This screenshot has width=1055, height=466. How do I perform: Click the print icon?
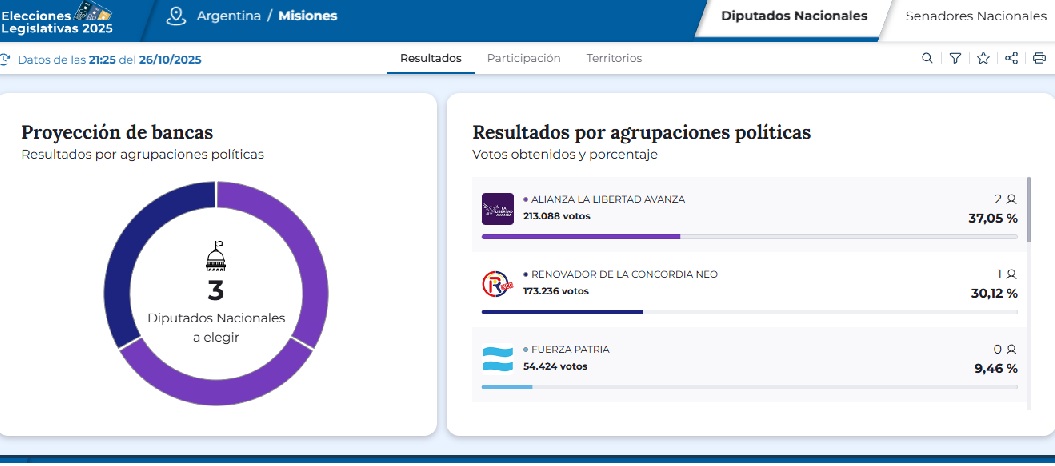pos(1039,59)
